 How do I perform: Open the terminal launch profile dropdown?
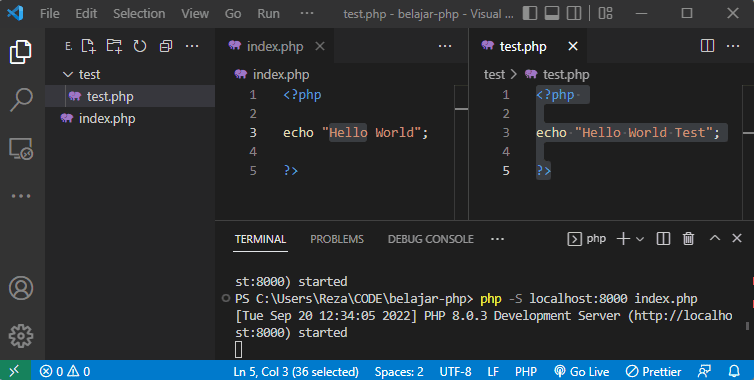coord(640,239)
